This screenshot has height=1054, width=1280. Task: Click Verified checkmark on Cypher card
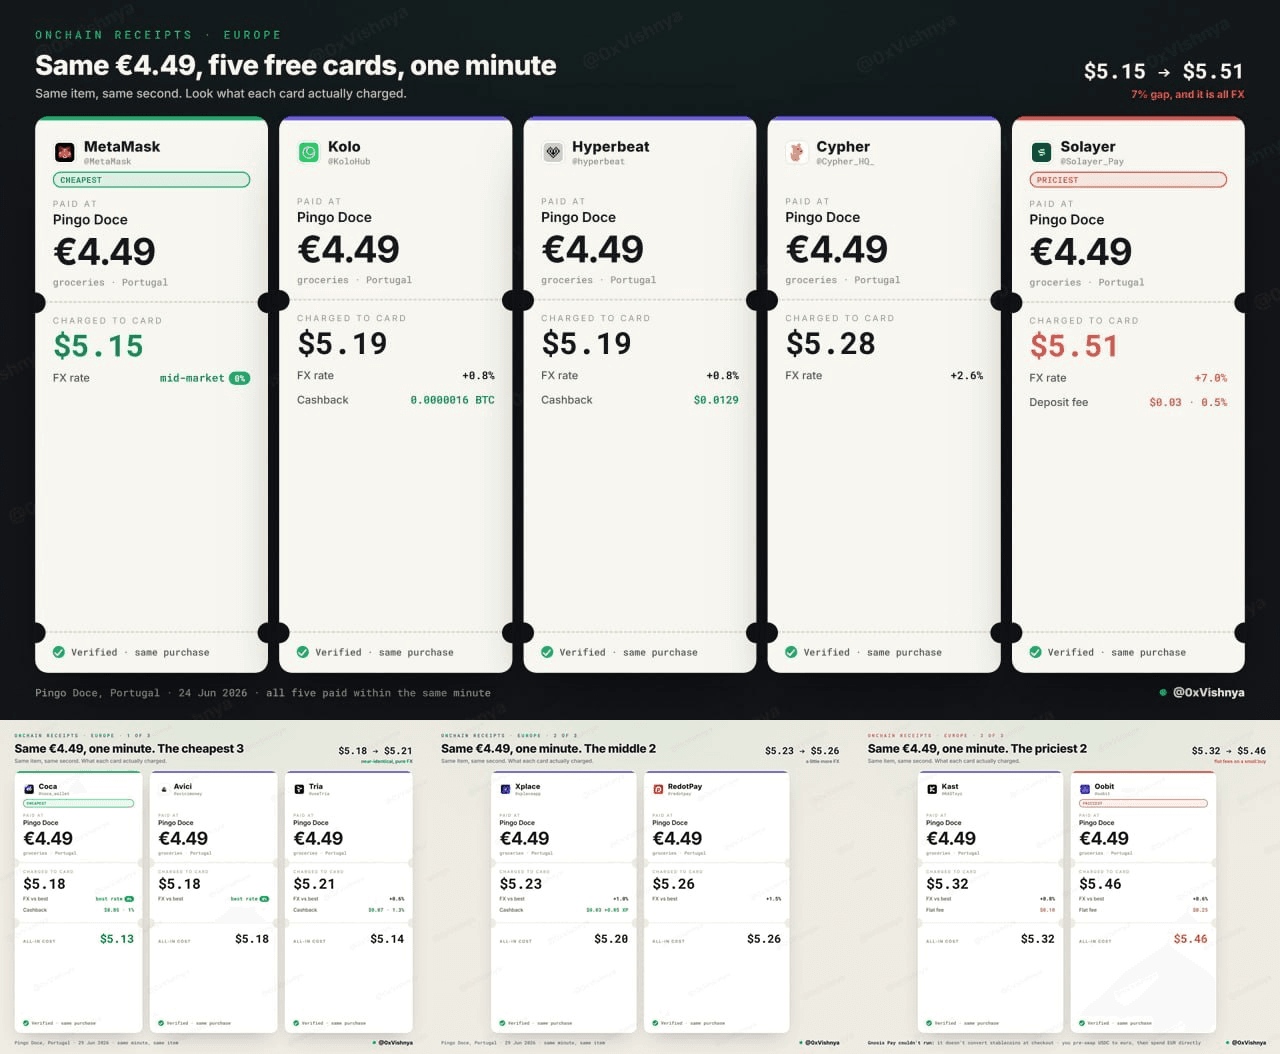pyautogui.click(x=791, y=652)
